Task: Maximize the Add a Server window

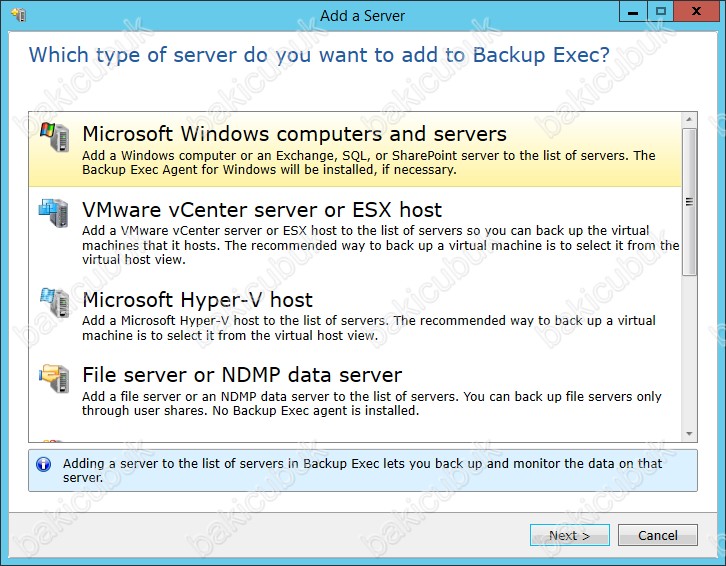Action: (x=659, y=11)
